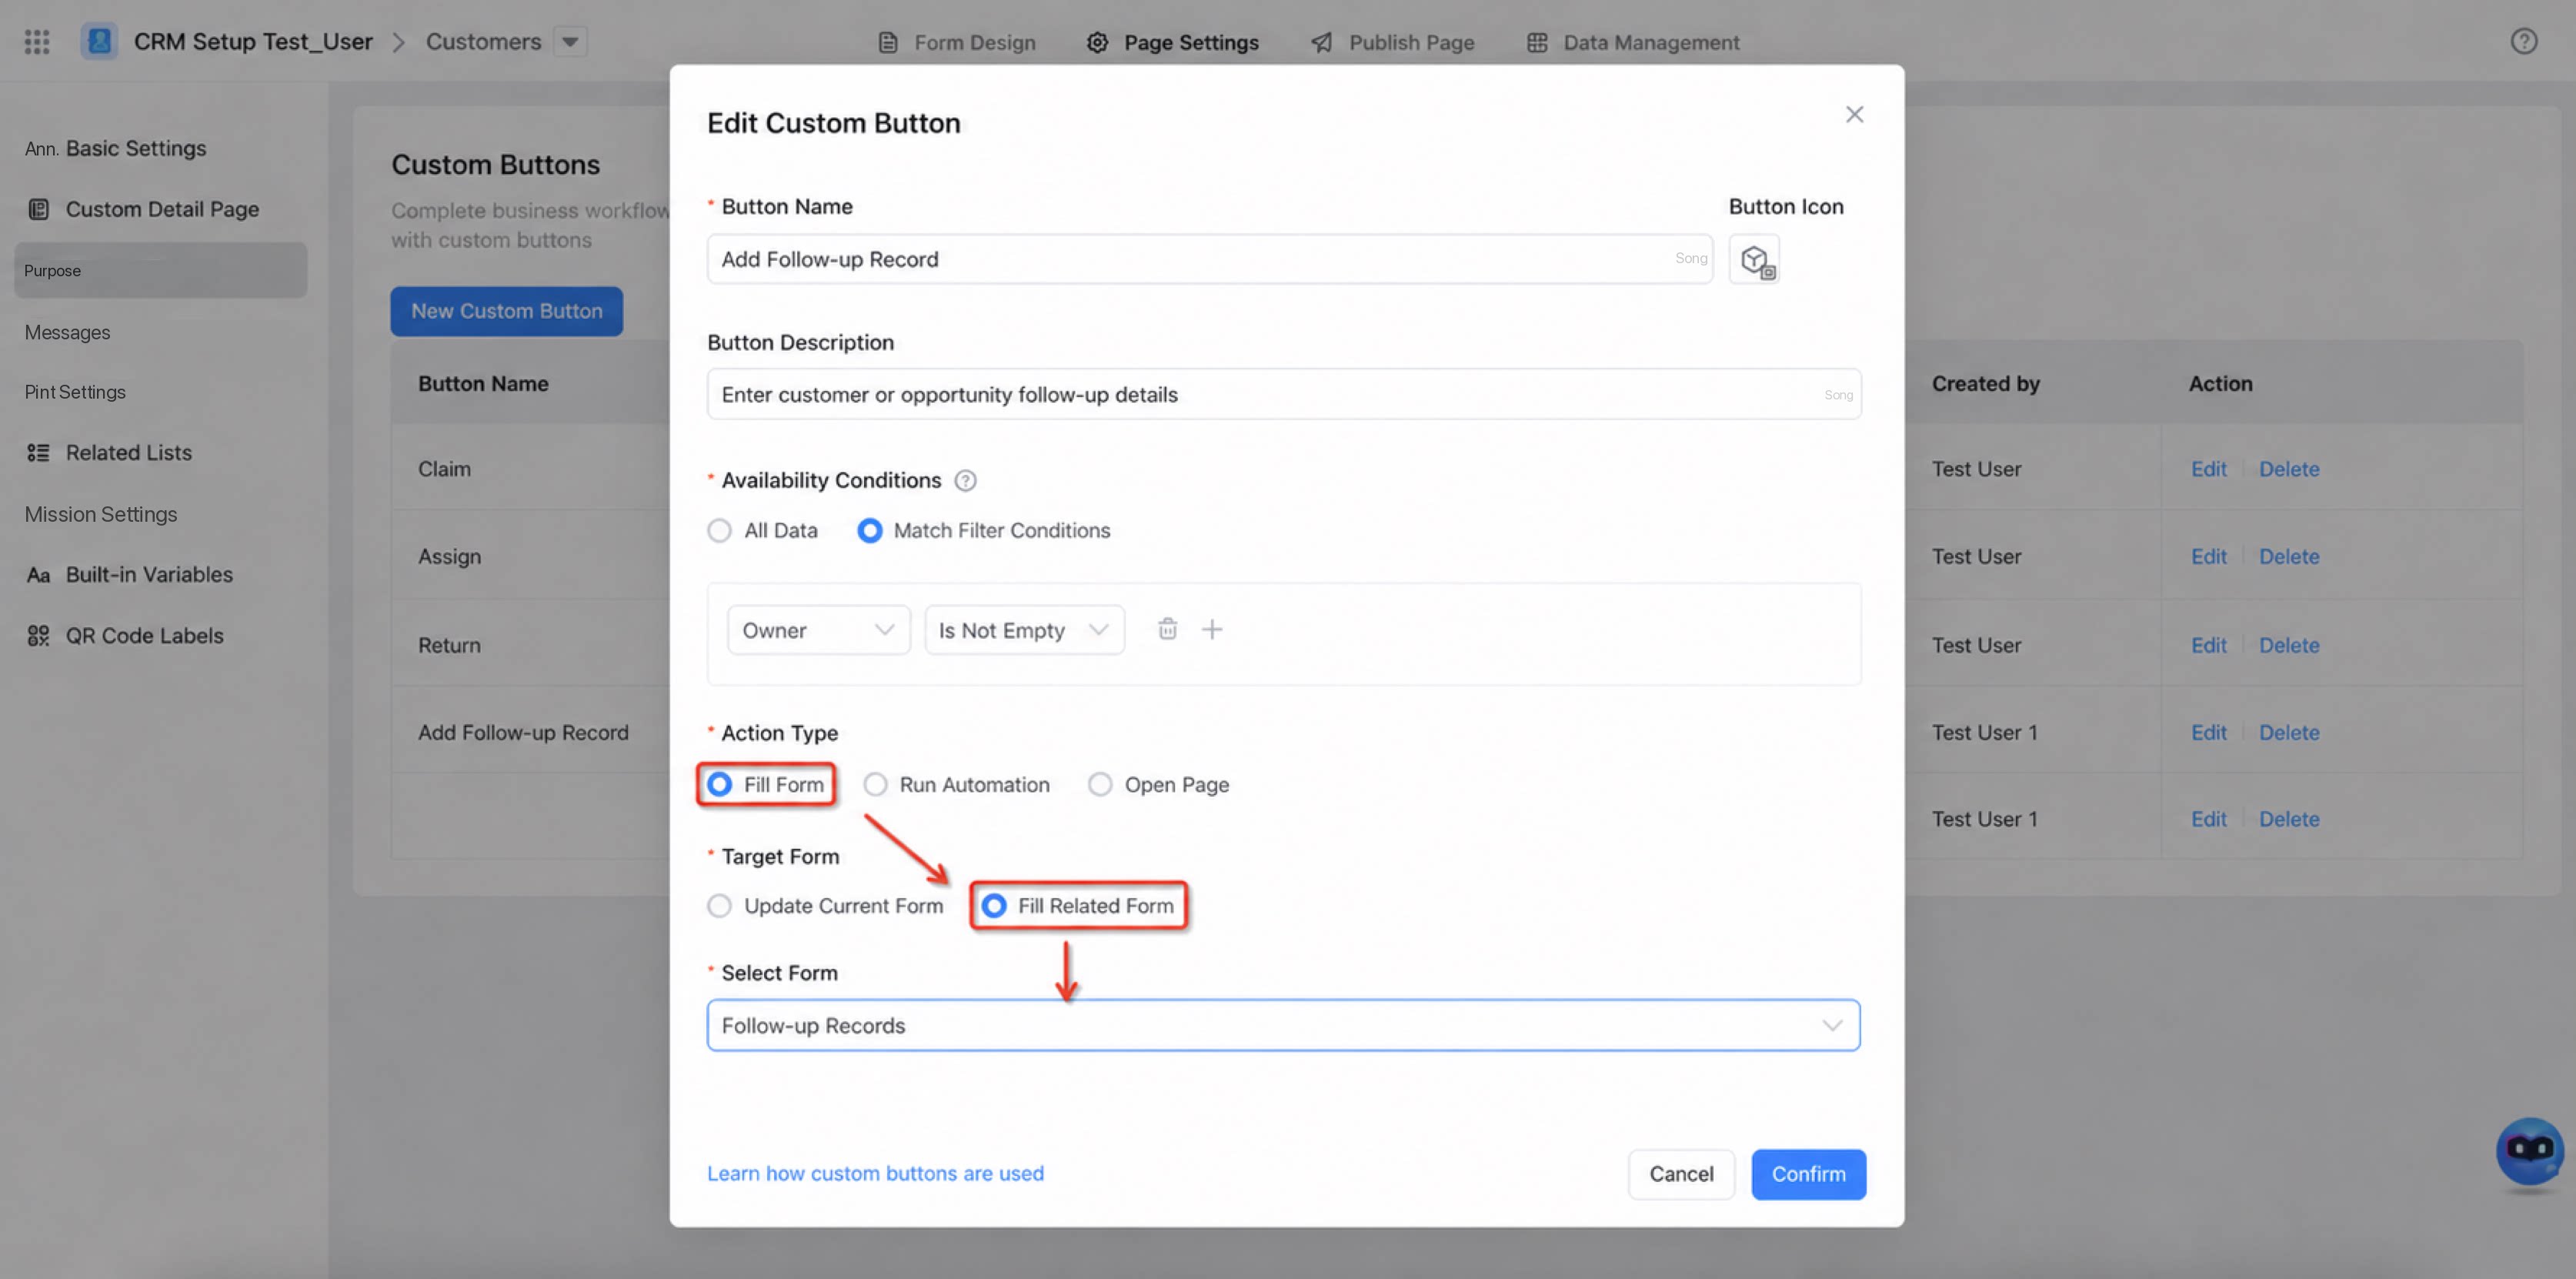Expand the Owner field dropdown

(x=818, y=630)
